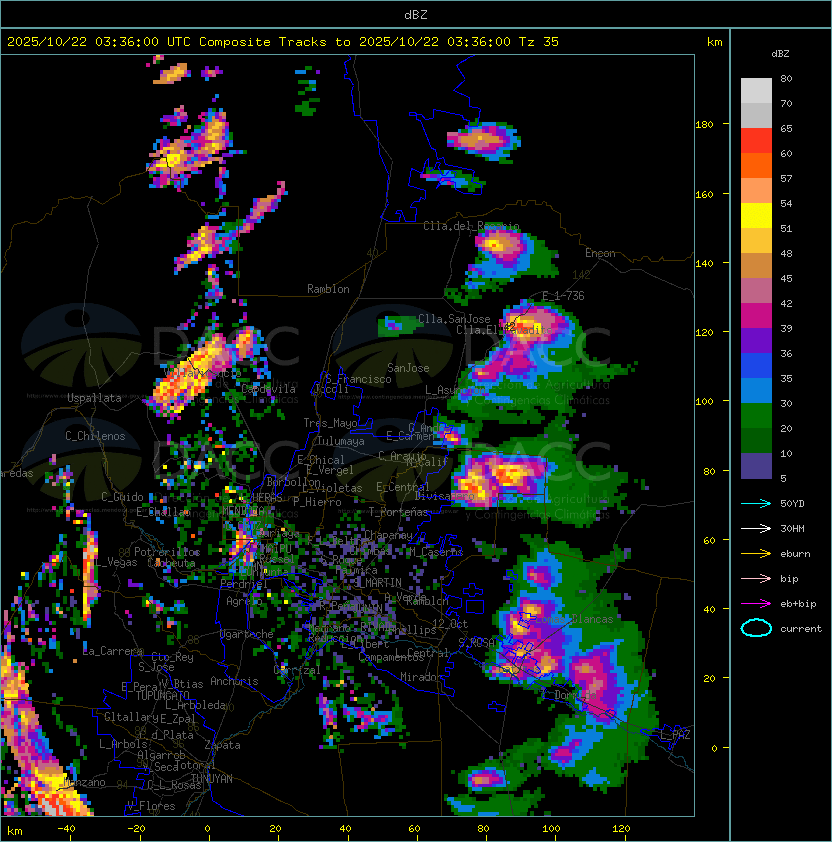Image resolution: width=832 pixels, height=842 pixels.
Task: Click the 'eburn' legend label
Action: coord(795,554)
